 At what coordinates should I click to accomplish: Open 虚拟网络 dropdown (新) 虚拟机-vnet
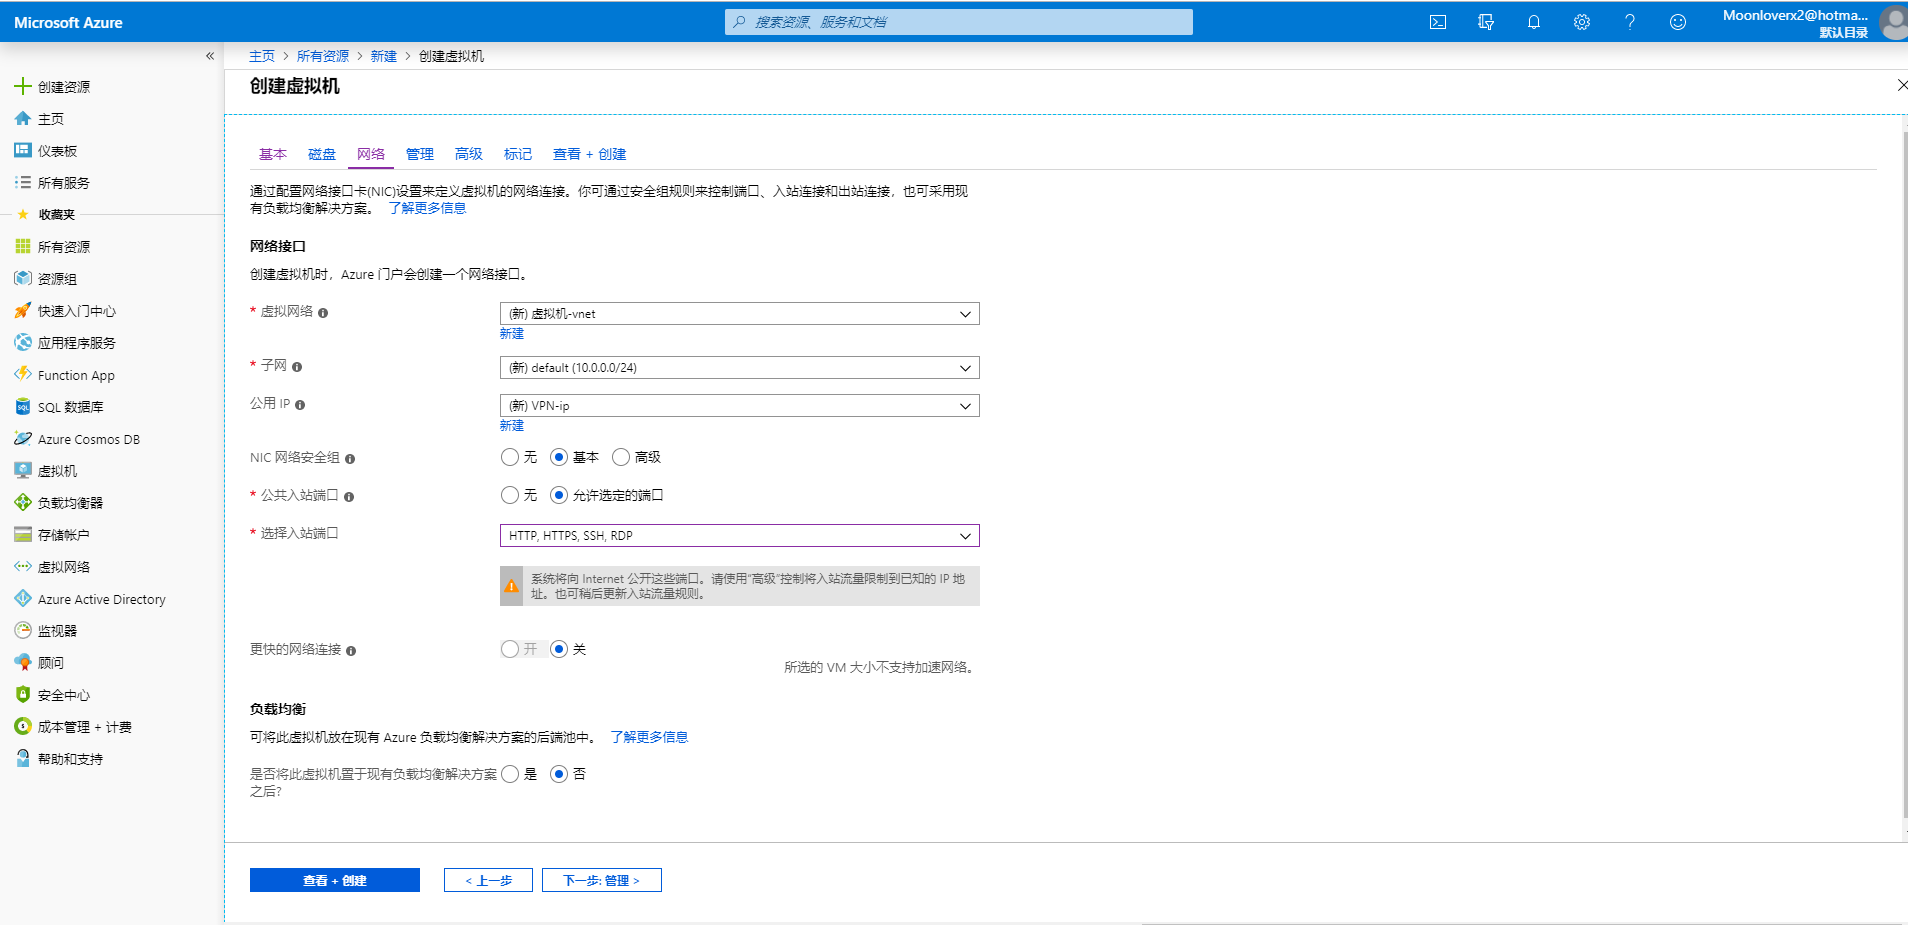pos(739,314)
